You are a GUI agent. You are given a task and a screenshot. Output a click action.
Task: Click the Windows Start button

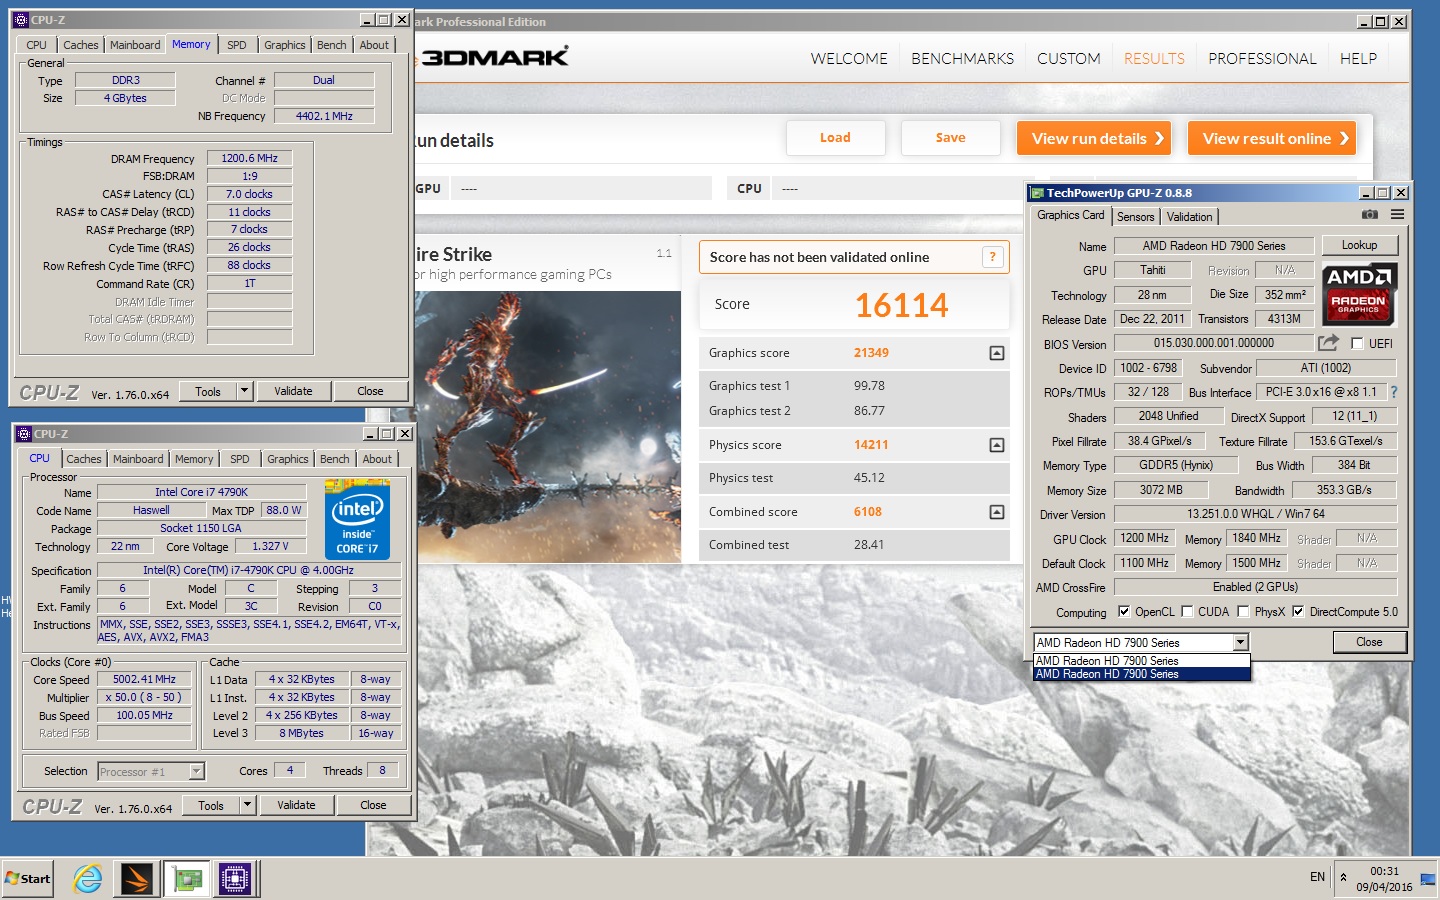(x=28, y=879)
